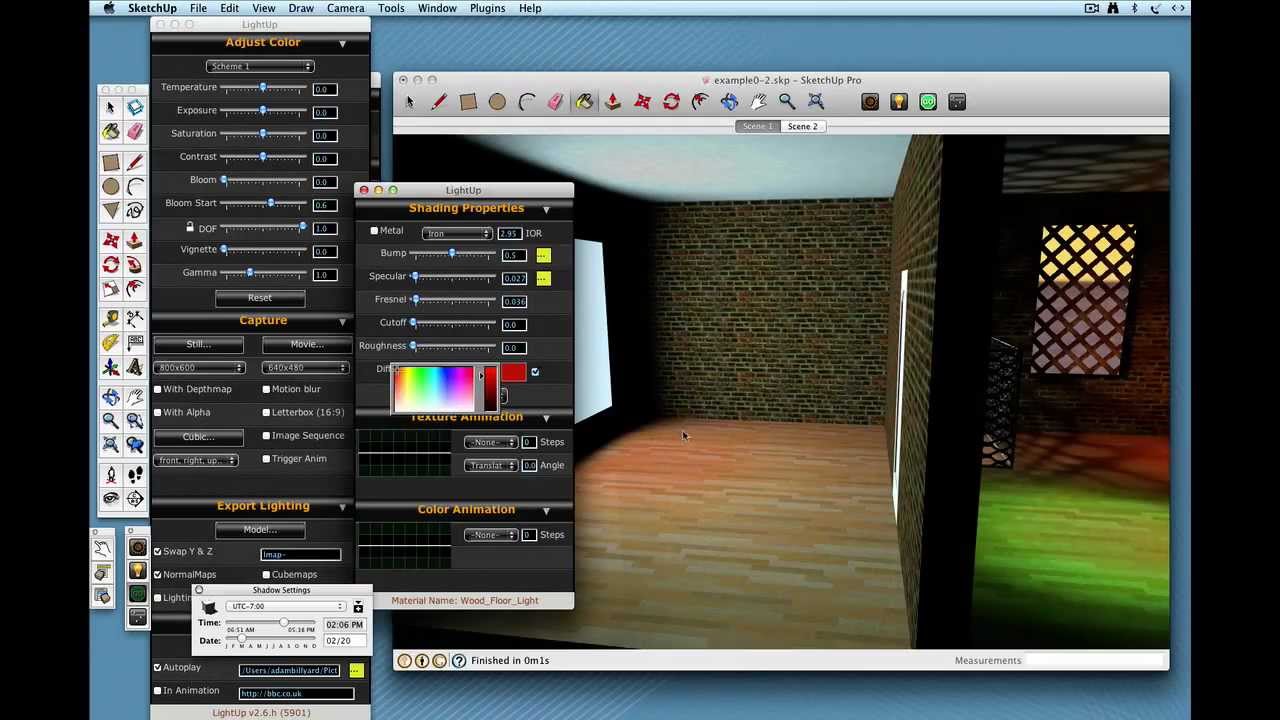Viewport: 1280px width, 720px height.
Task: Open the Draw menu
Action: tap(301, 8)
